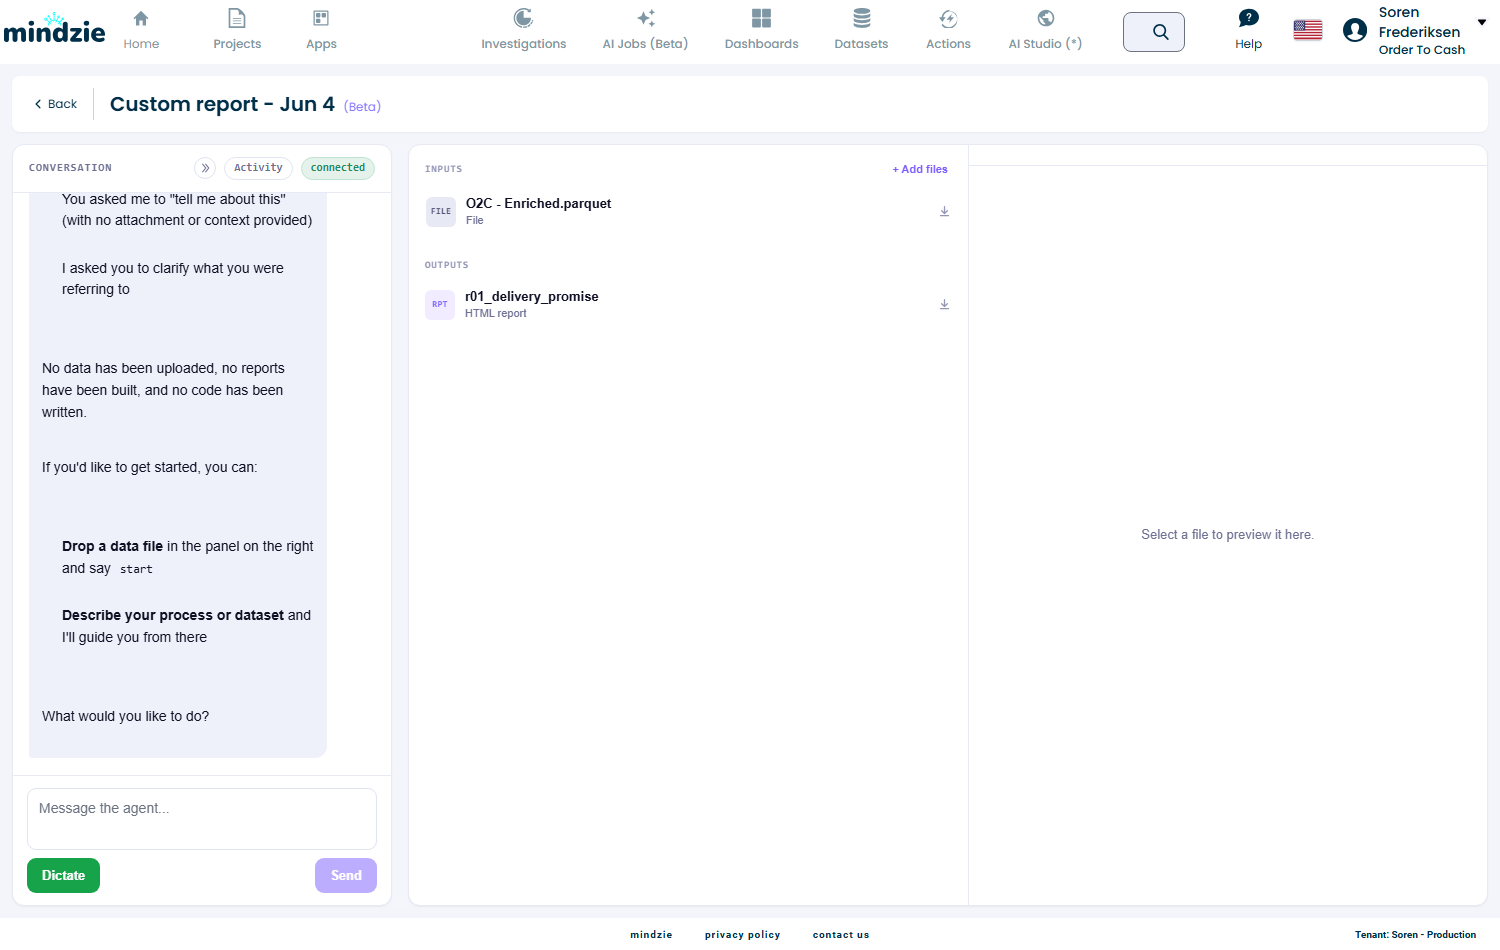
Task: Go to Home in the navigation
Action: [x=141, y=30]
